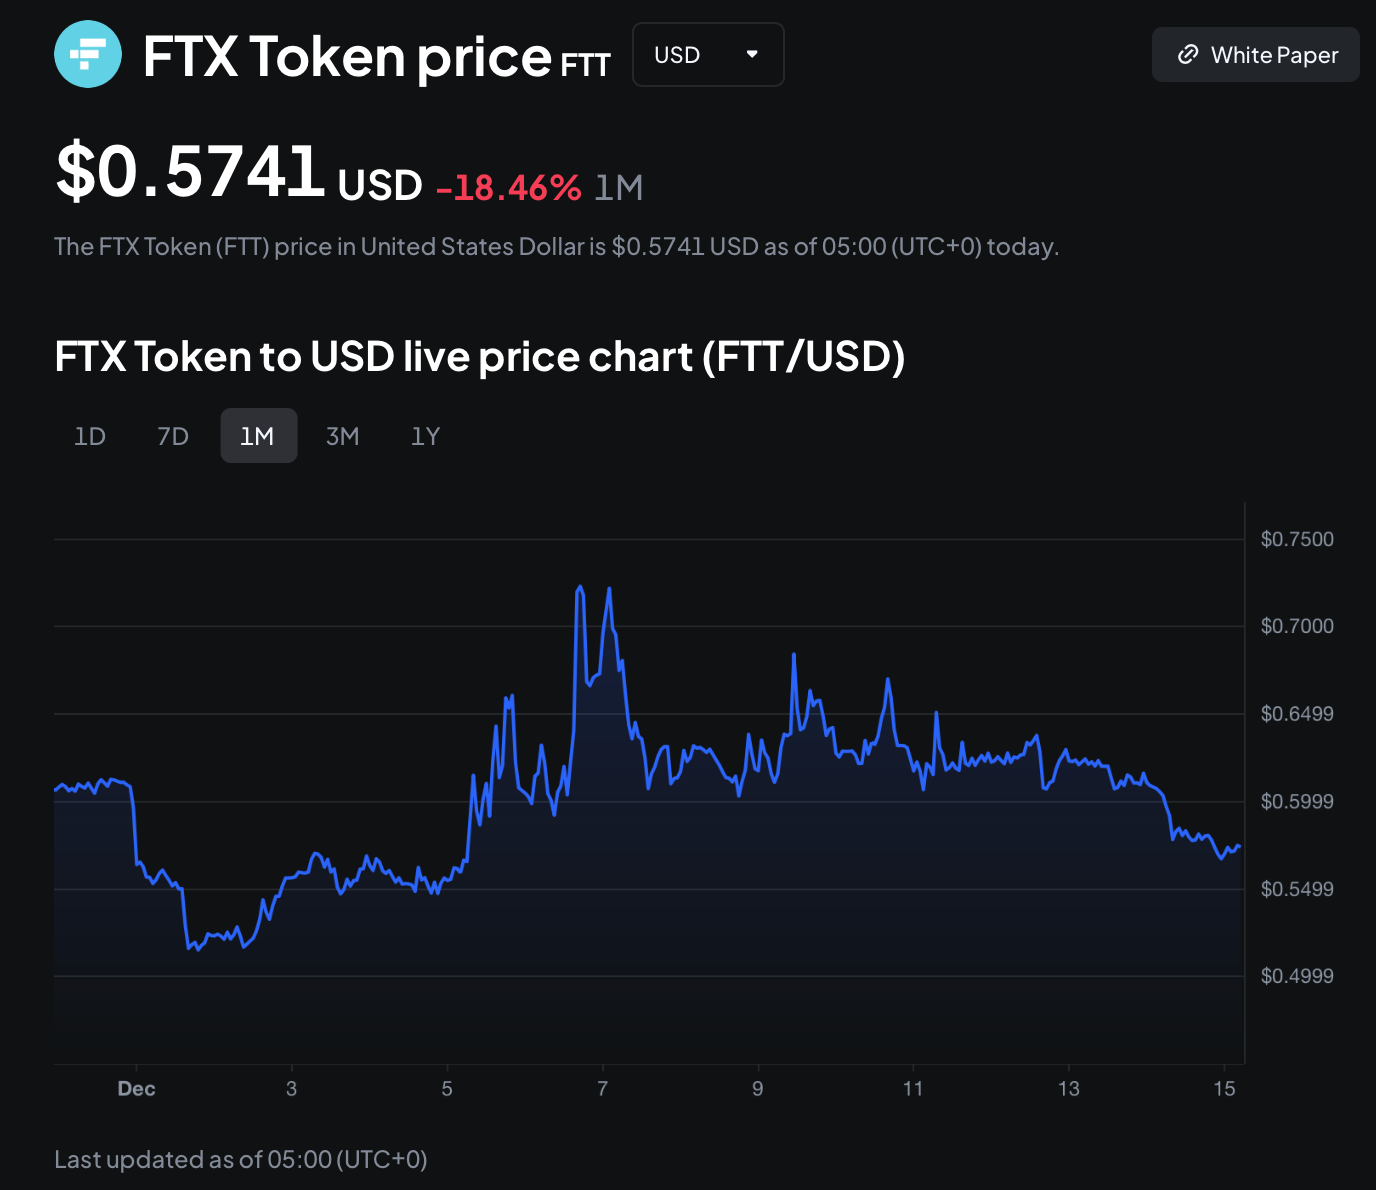1376x1190 pixels.
Task: Click the $0.4999 price axis label
Action: coord(1297,976)
